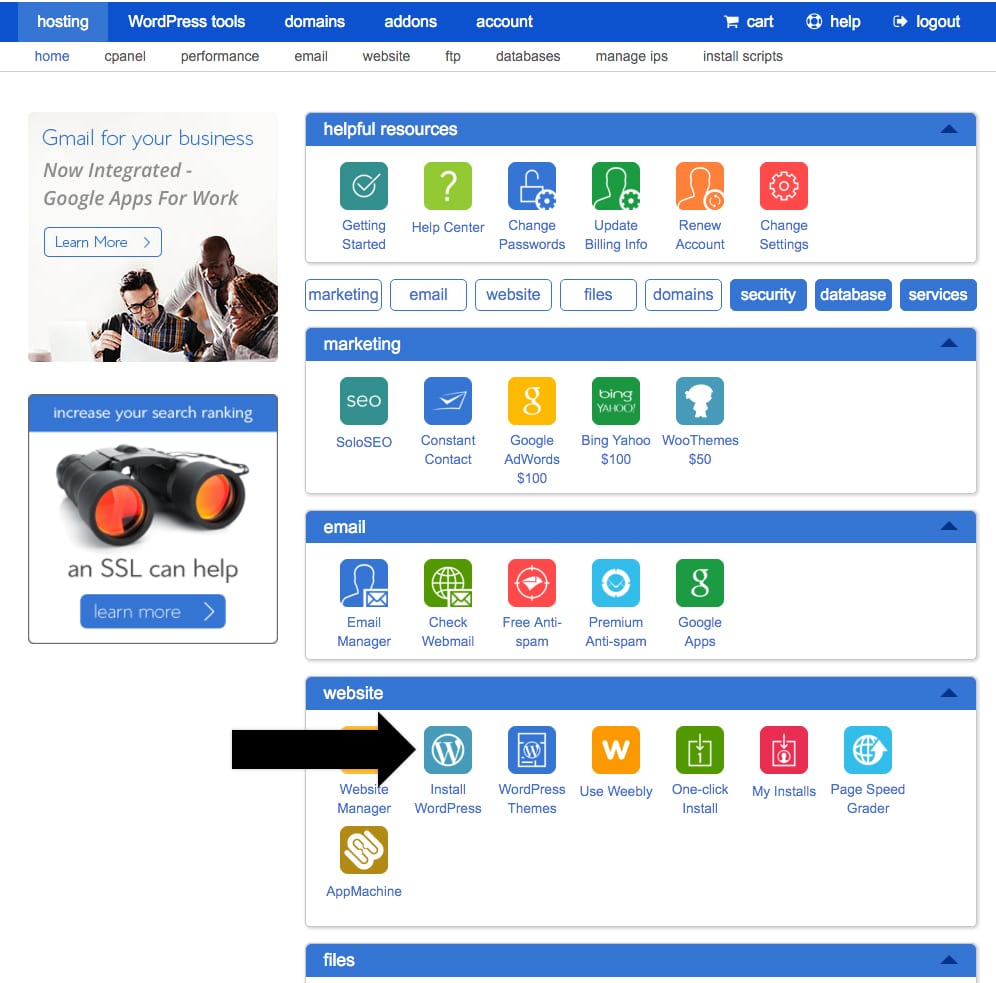The image size is (996, 983).
Task: Open Change Settings gear icon
Action: pos(784,185)
